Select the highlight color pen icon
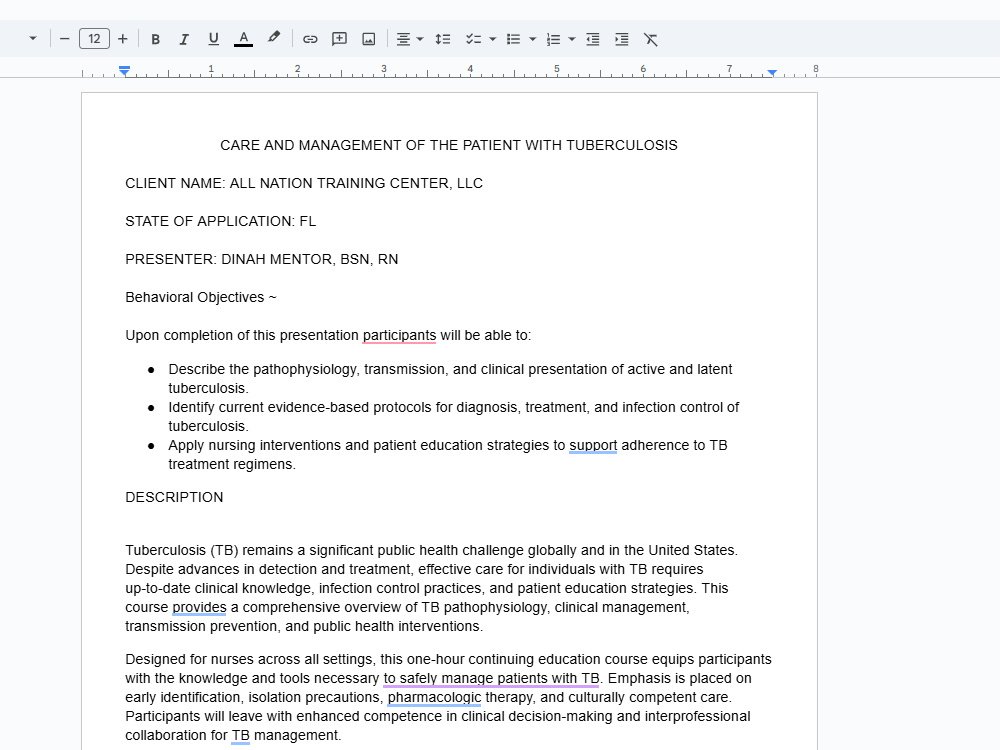Screen dimensions: 1000x750 (x=274, y=38)
